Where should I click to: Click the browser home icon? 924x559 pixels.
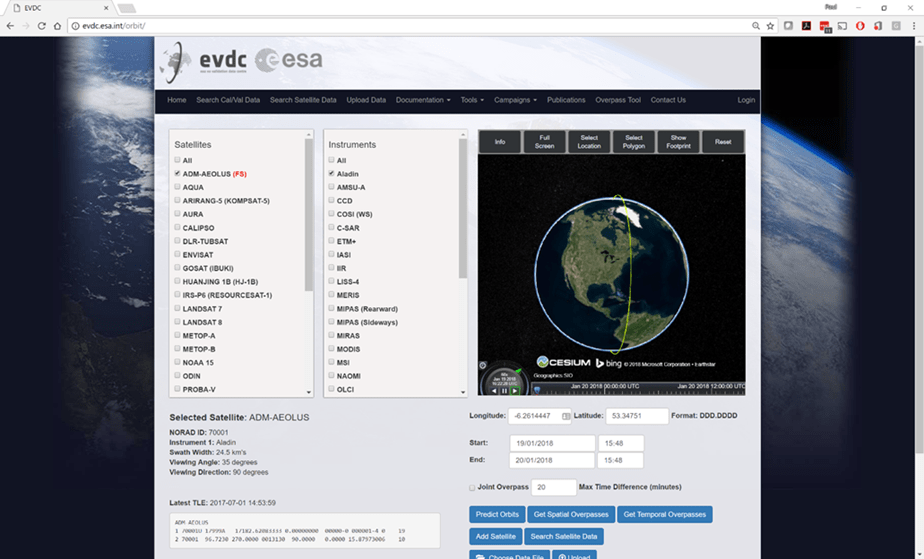click(57, 26)
